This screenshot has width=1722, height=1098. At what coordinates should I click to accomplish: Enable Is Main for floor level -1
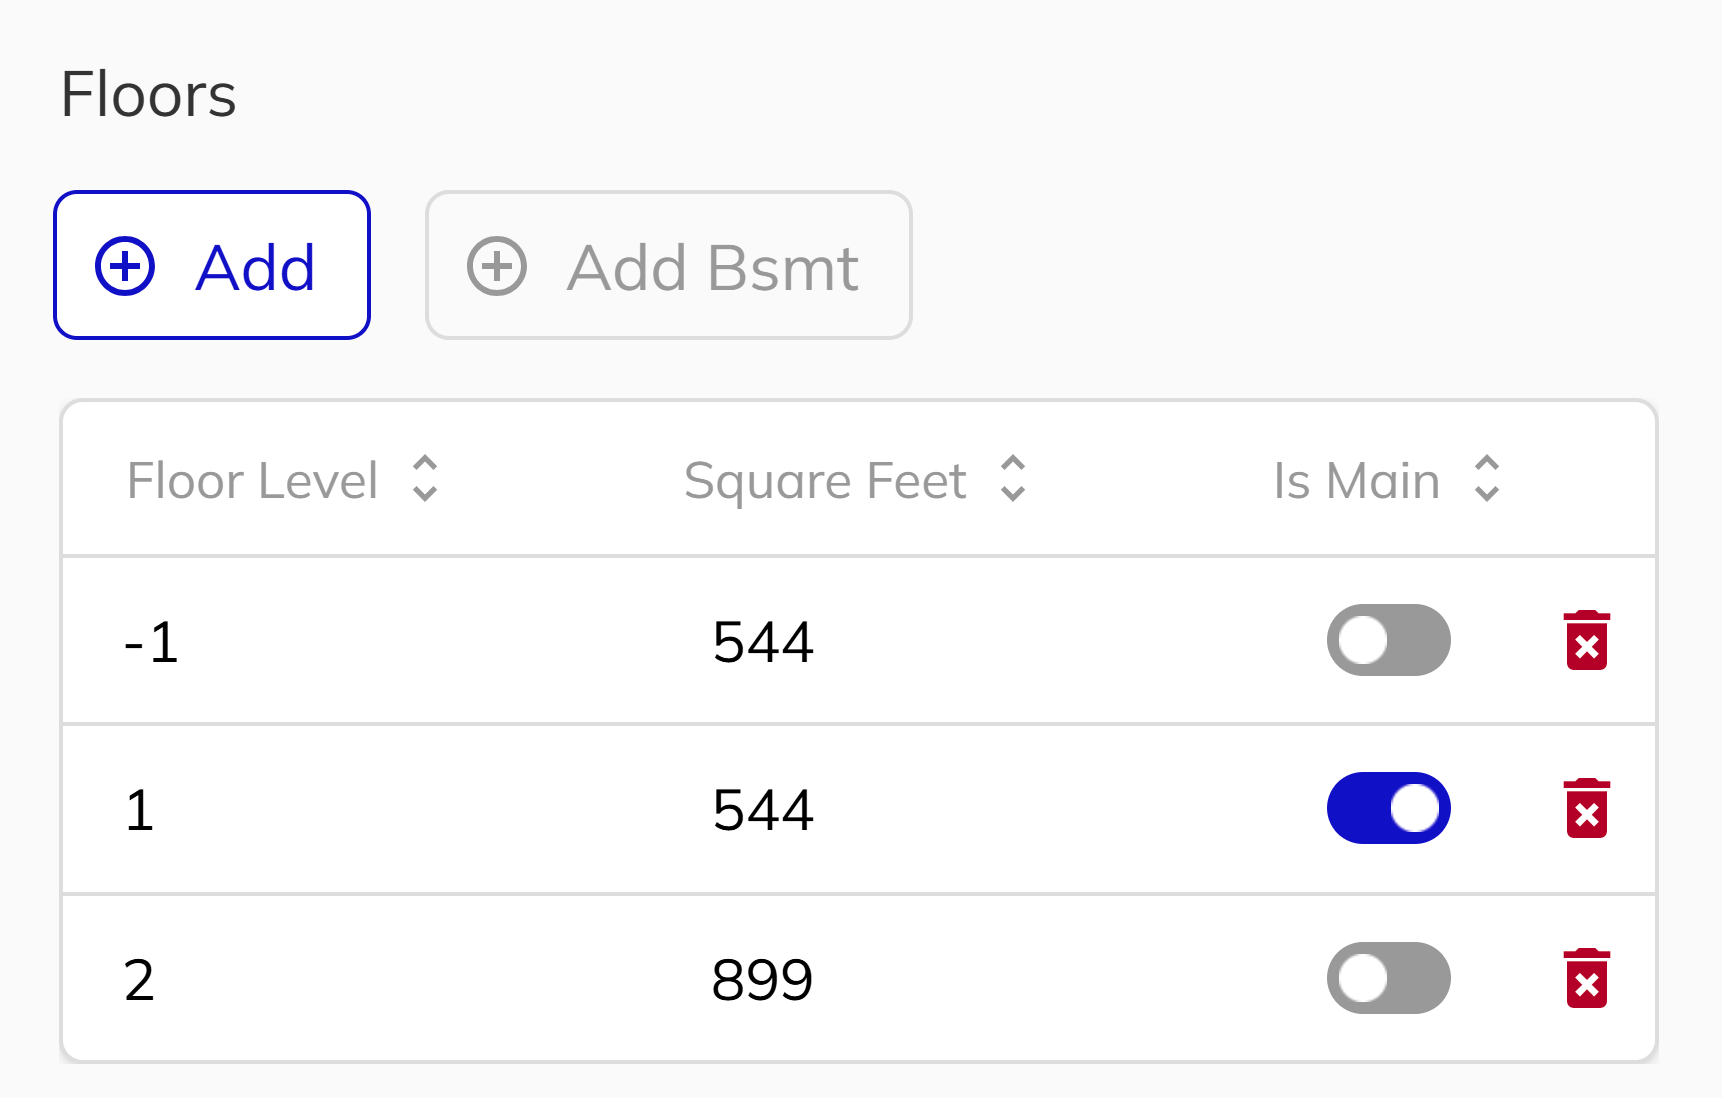pyautogui.click(x=1388, y=640)
